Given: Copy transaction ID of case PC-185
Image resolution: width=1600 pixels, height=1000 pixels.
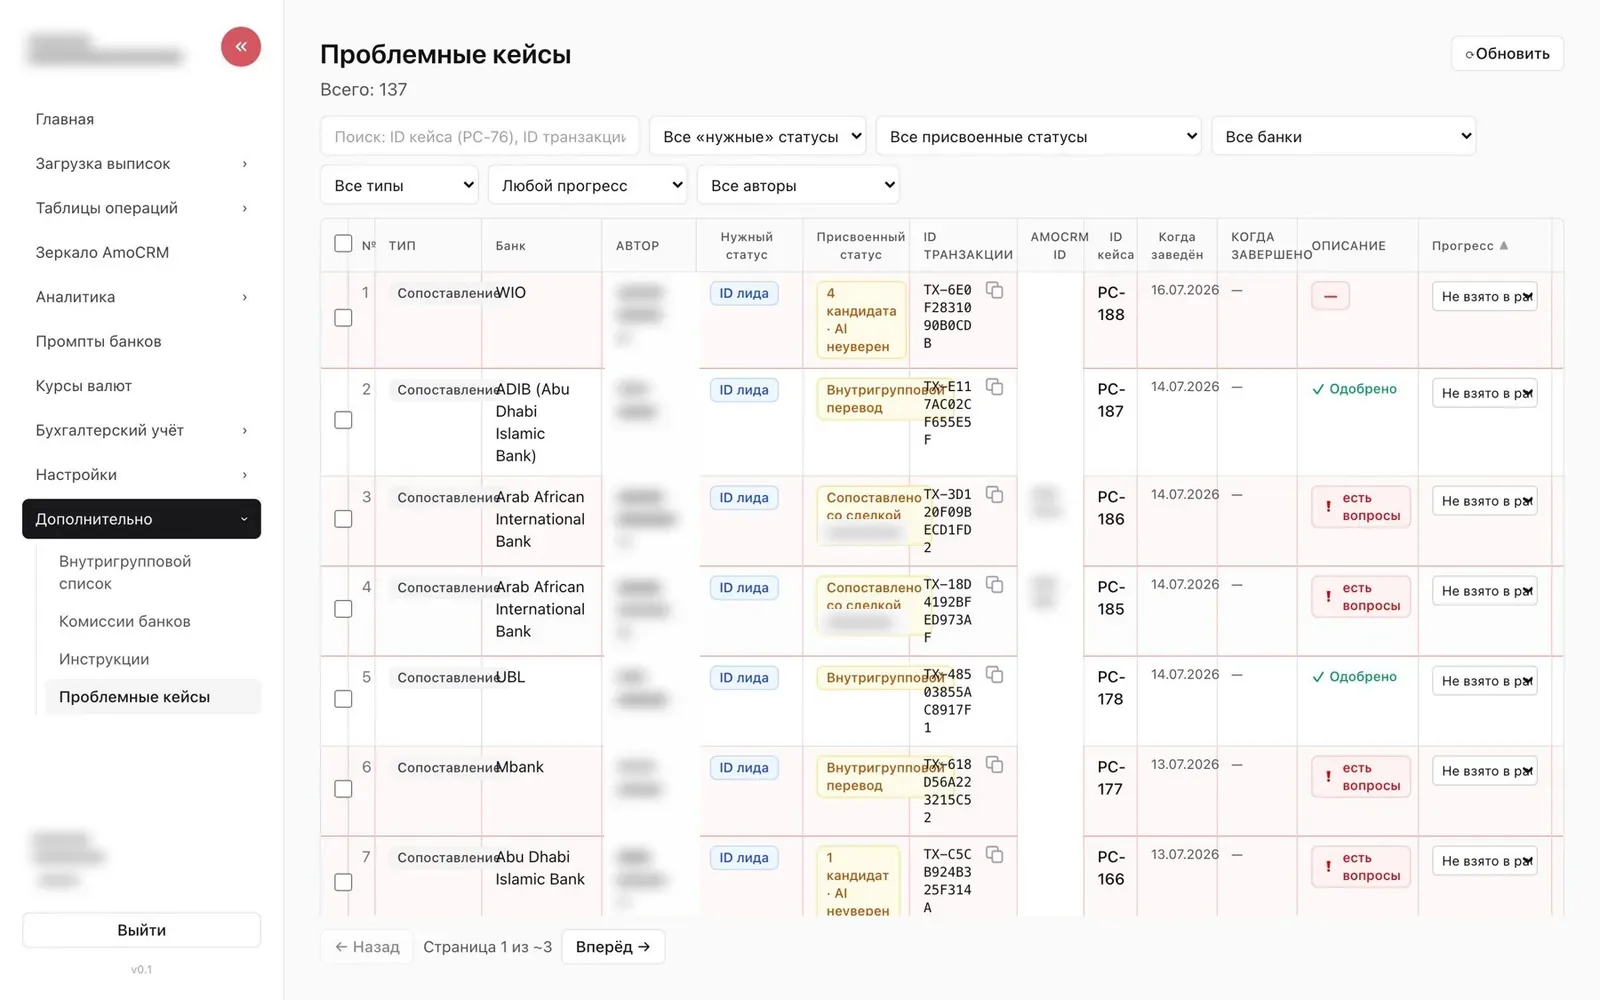Looking at the screenshot, I should coord(995,585).
